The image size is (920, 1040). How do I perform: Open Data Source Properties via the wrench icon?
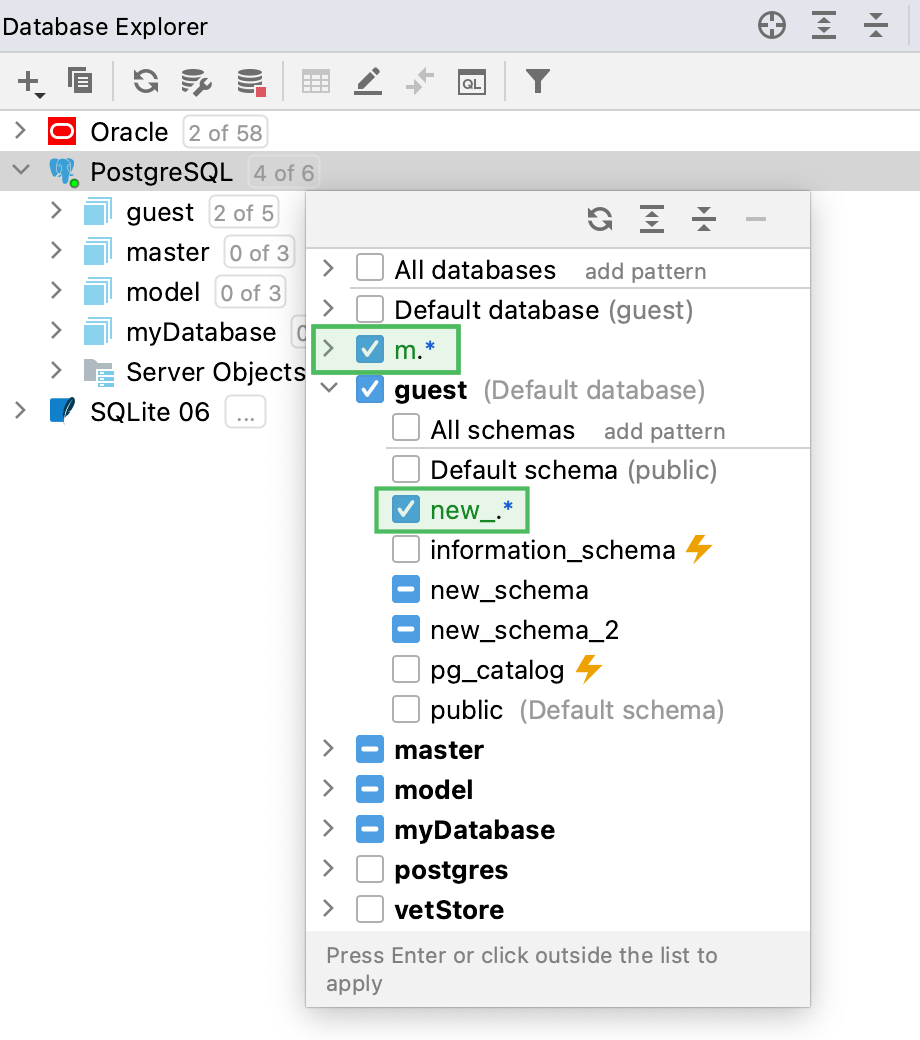pos(196,81)
